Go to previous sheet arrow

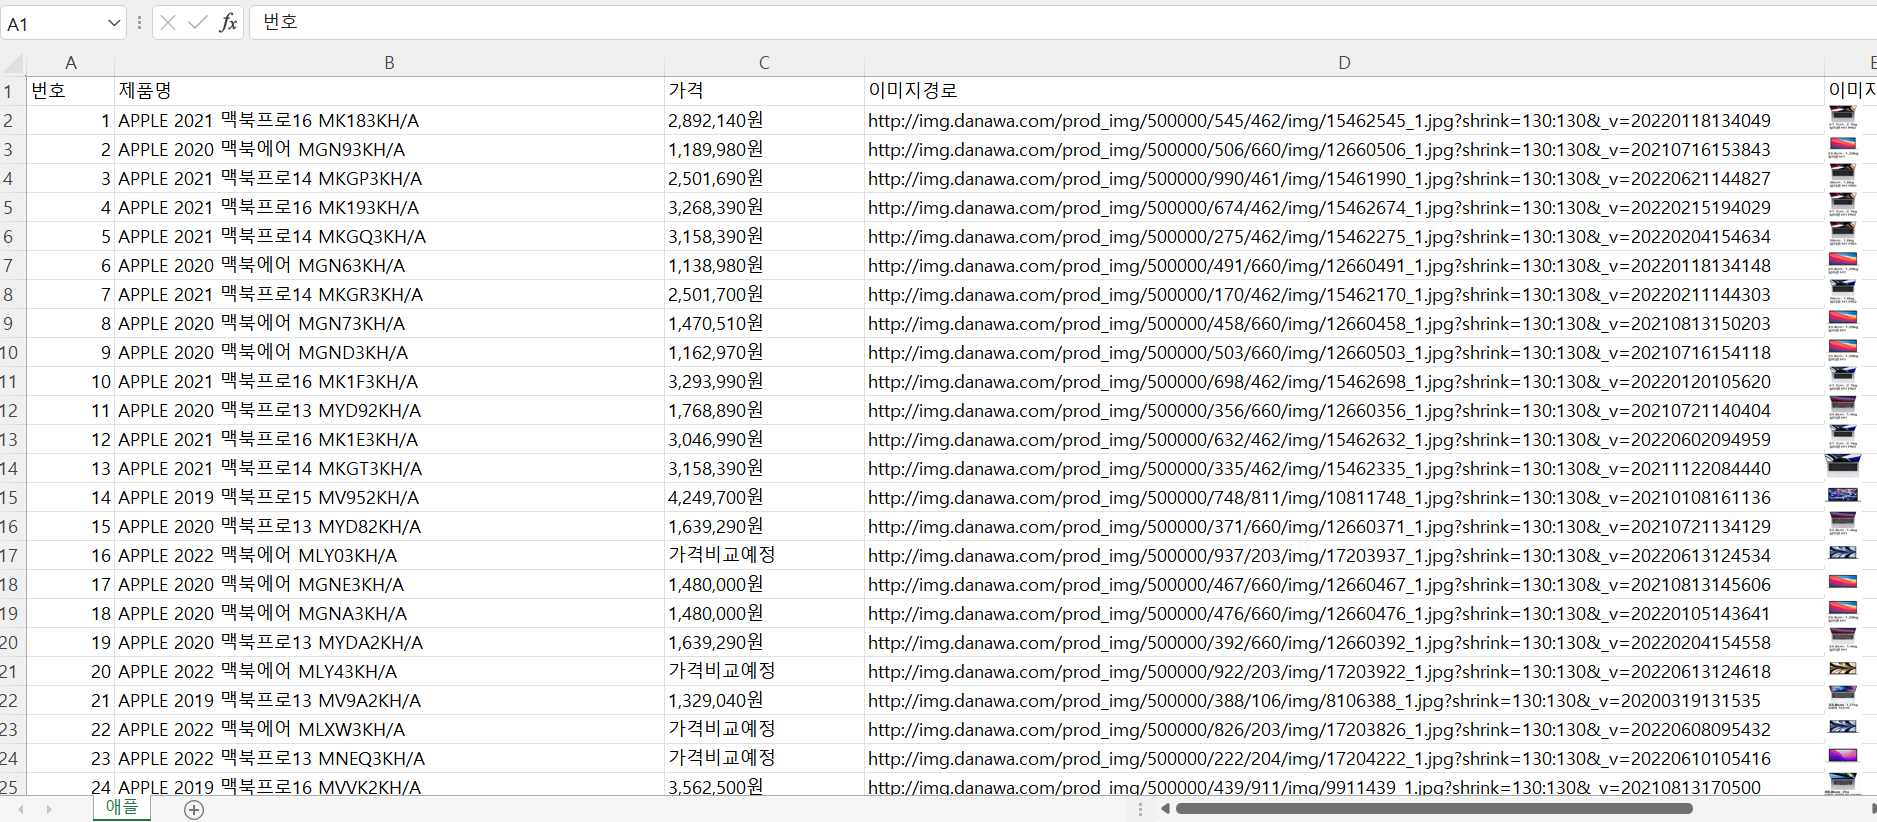tap(20, 810)
